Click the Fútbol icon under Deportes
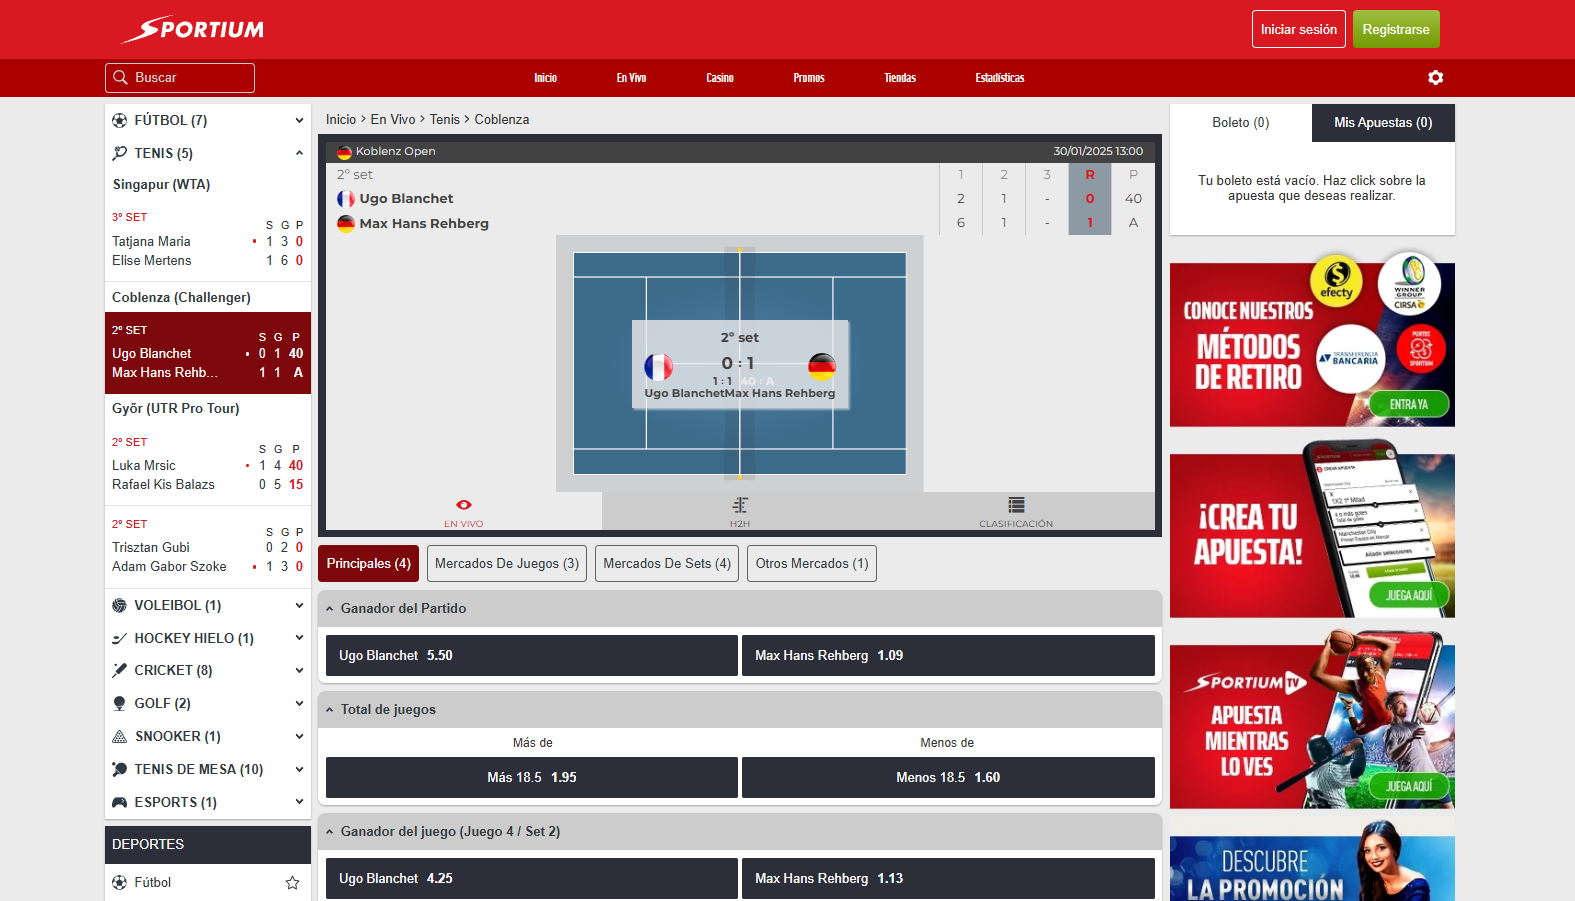The height and width of the screenshot is (901, 1575). [x=120, y=882]
